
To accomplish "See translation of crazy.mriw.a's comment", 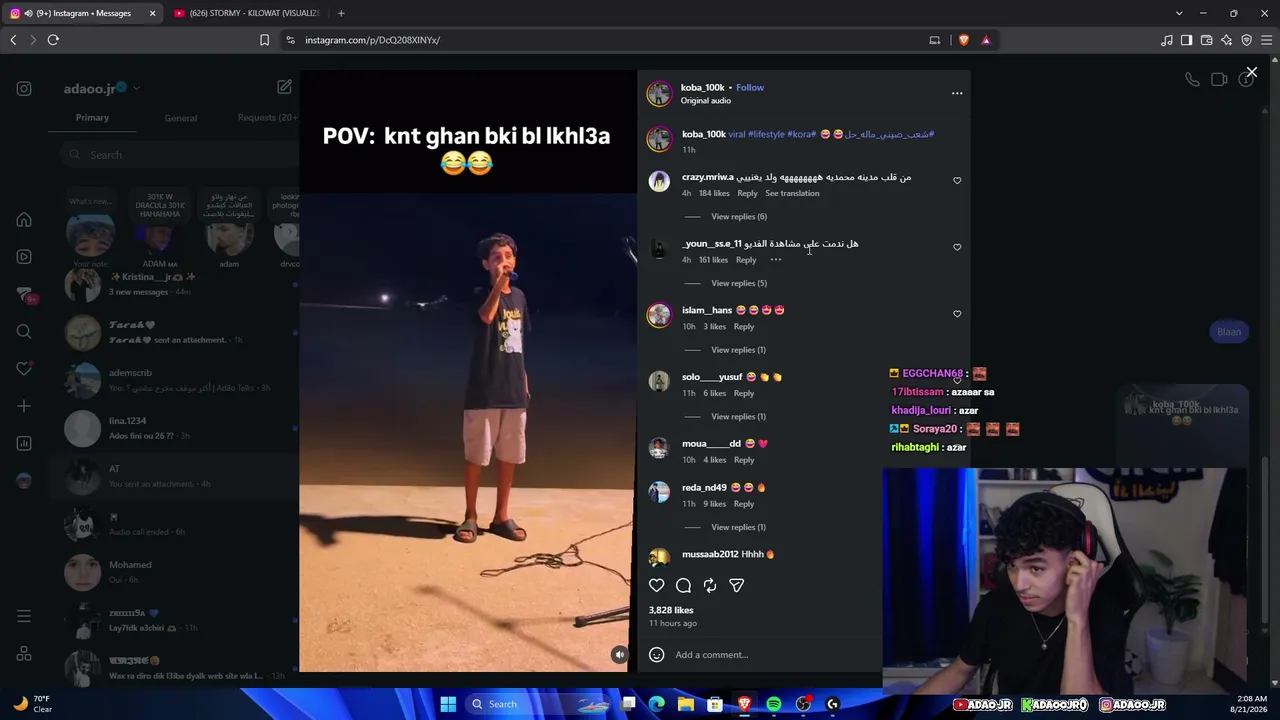I will pyautogui.click(x=792, y=193).
